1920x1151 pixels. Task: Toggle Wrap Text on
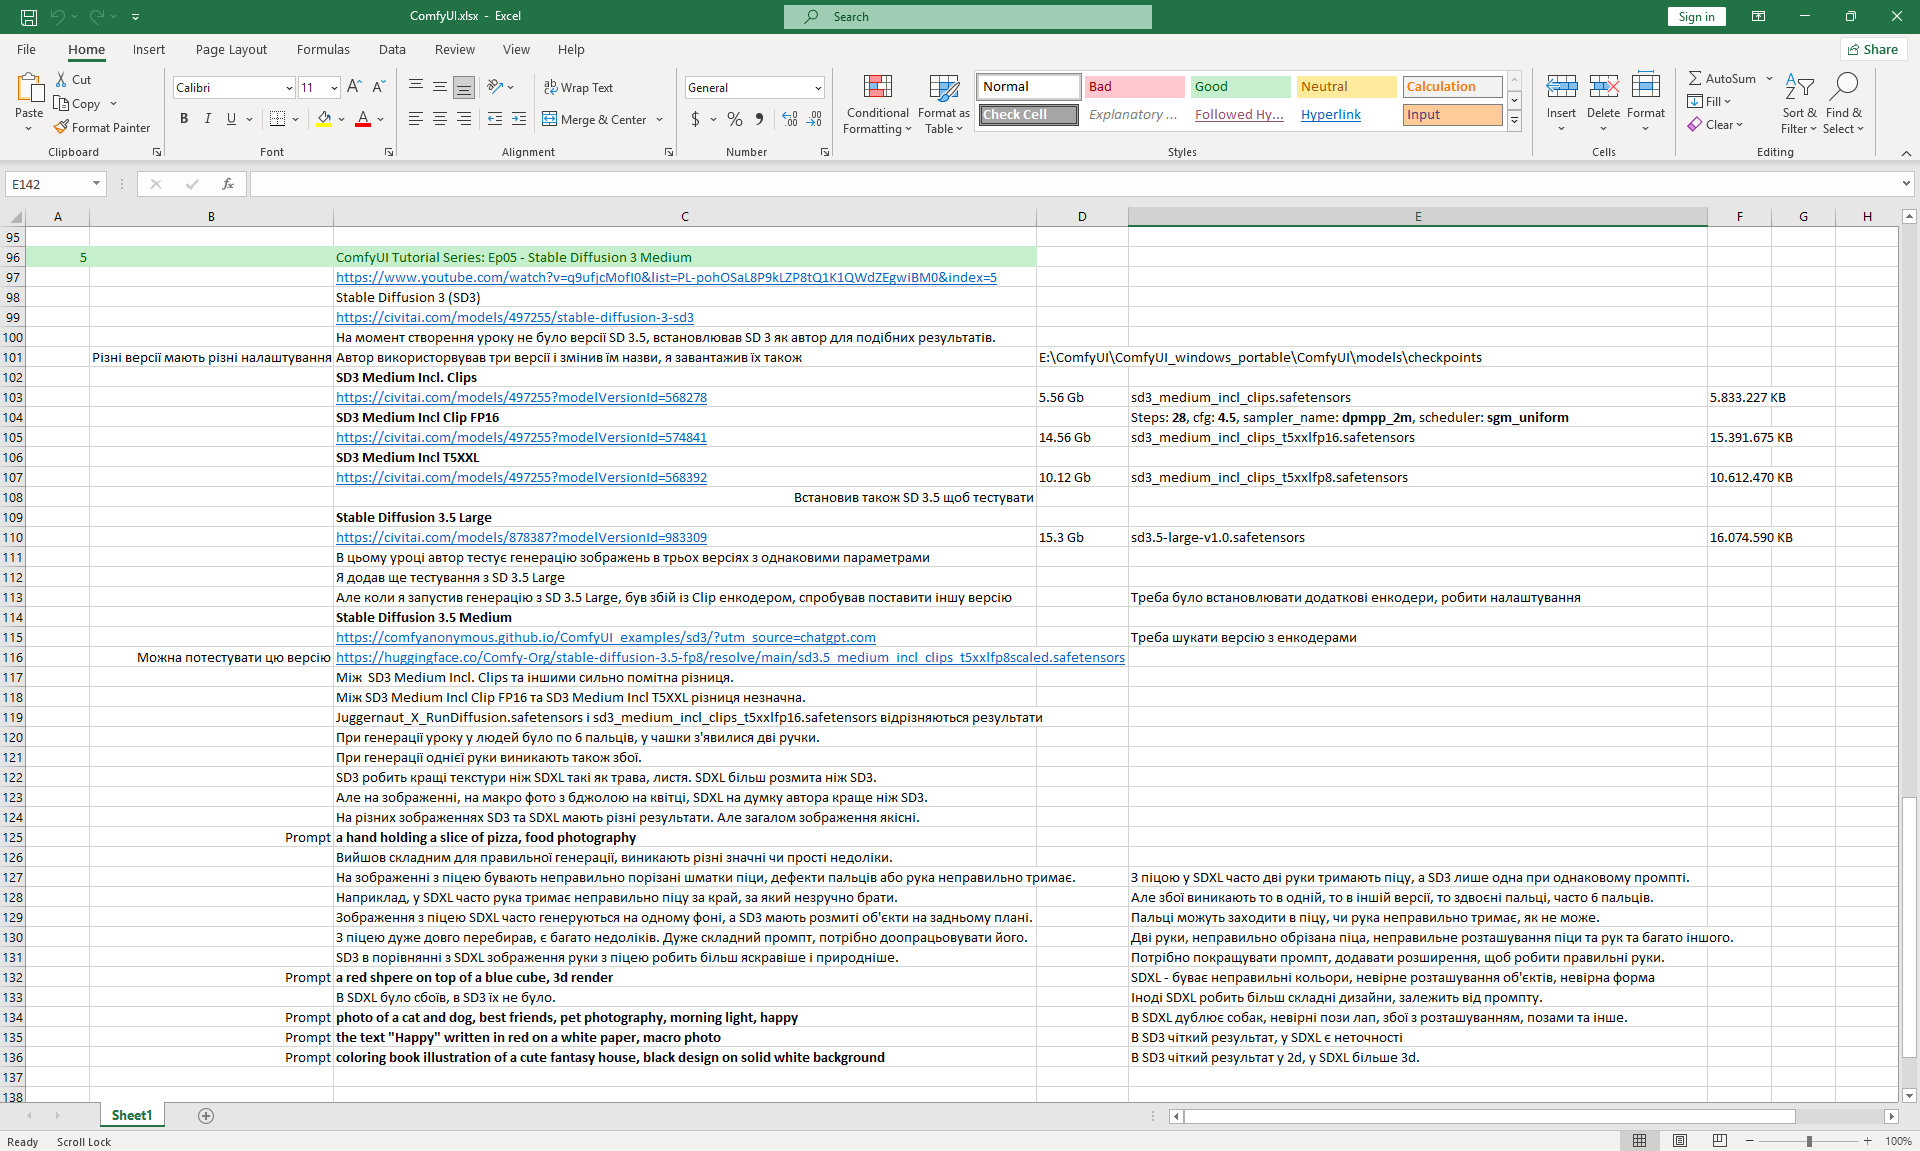(x=578, y=87)
